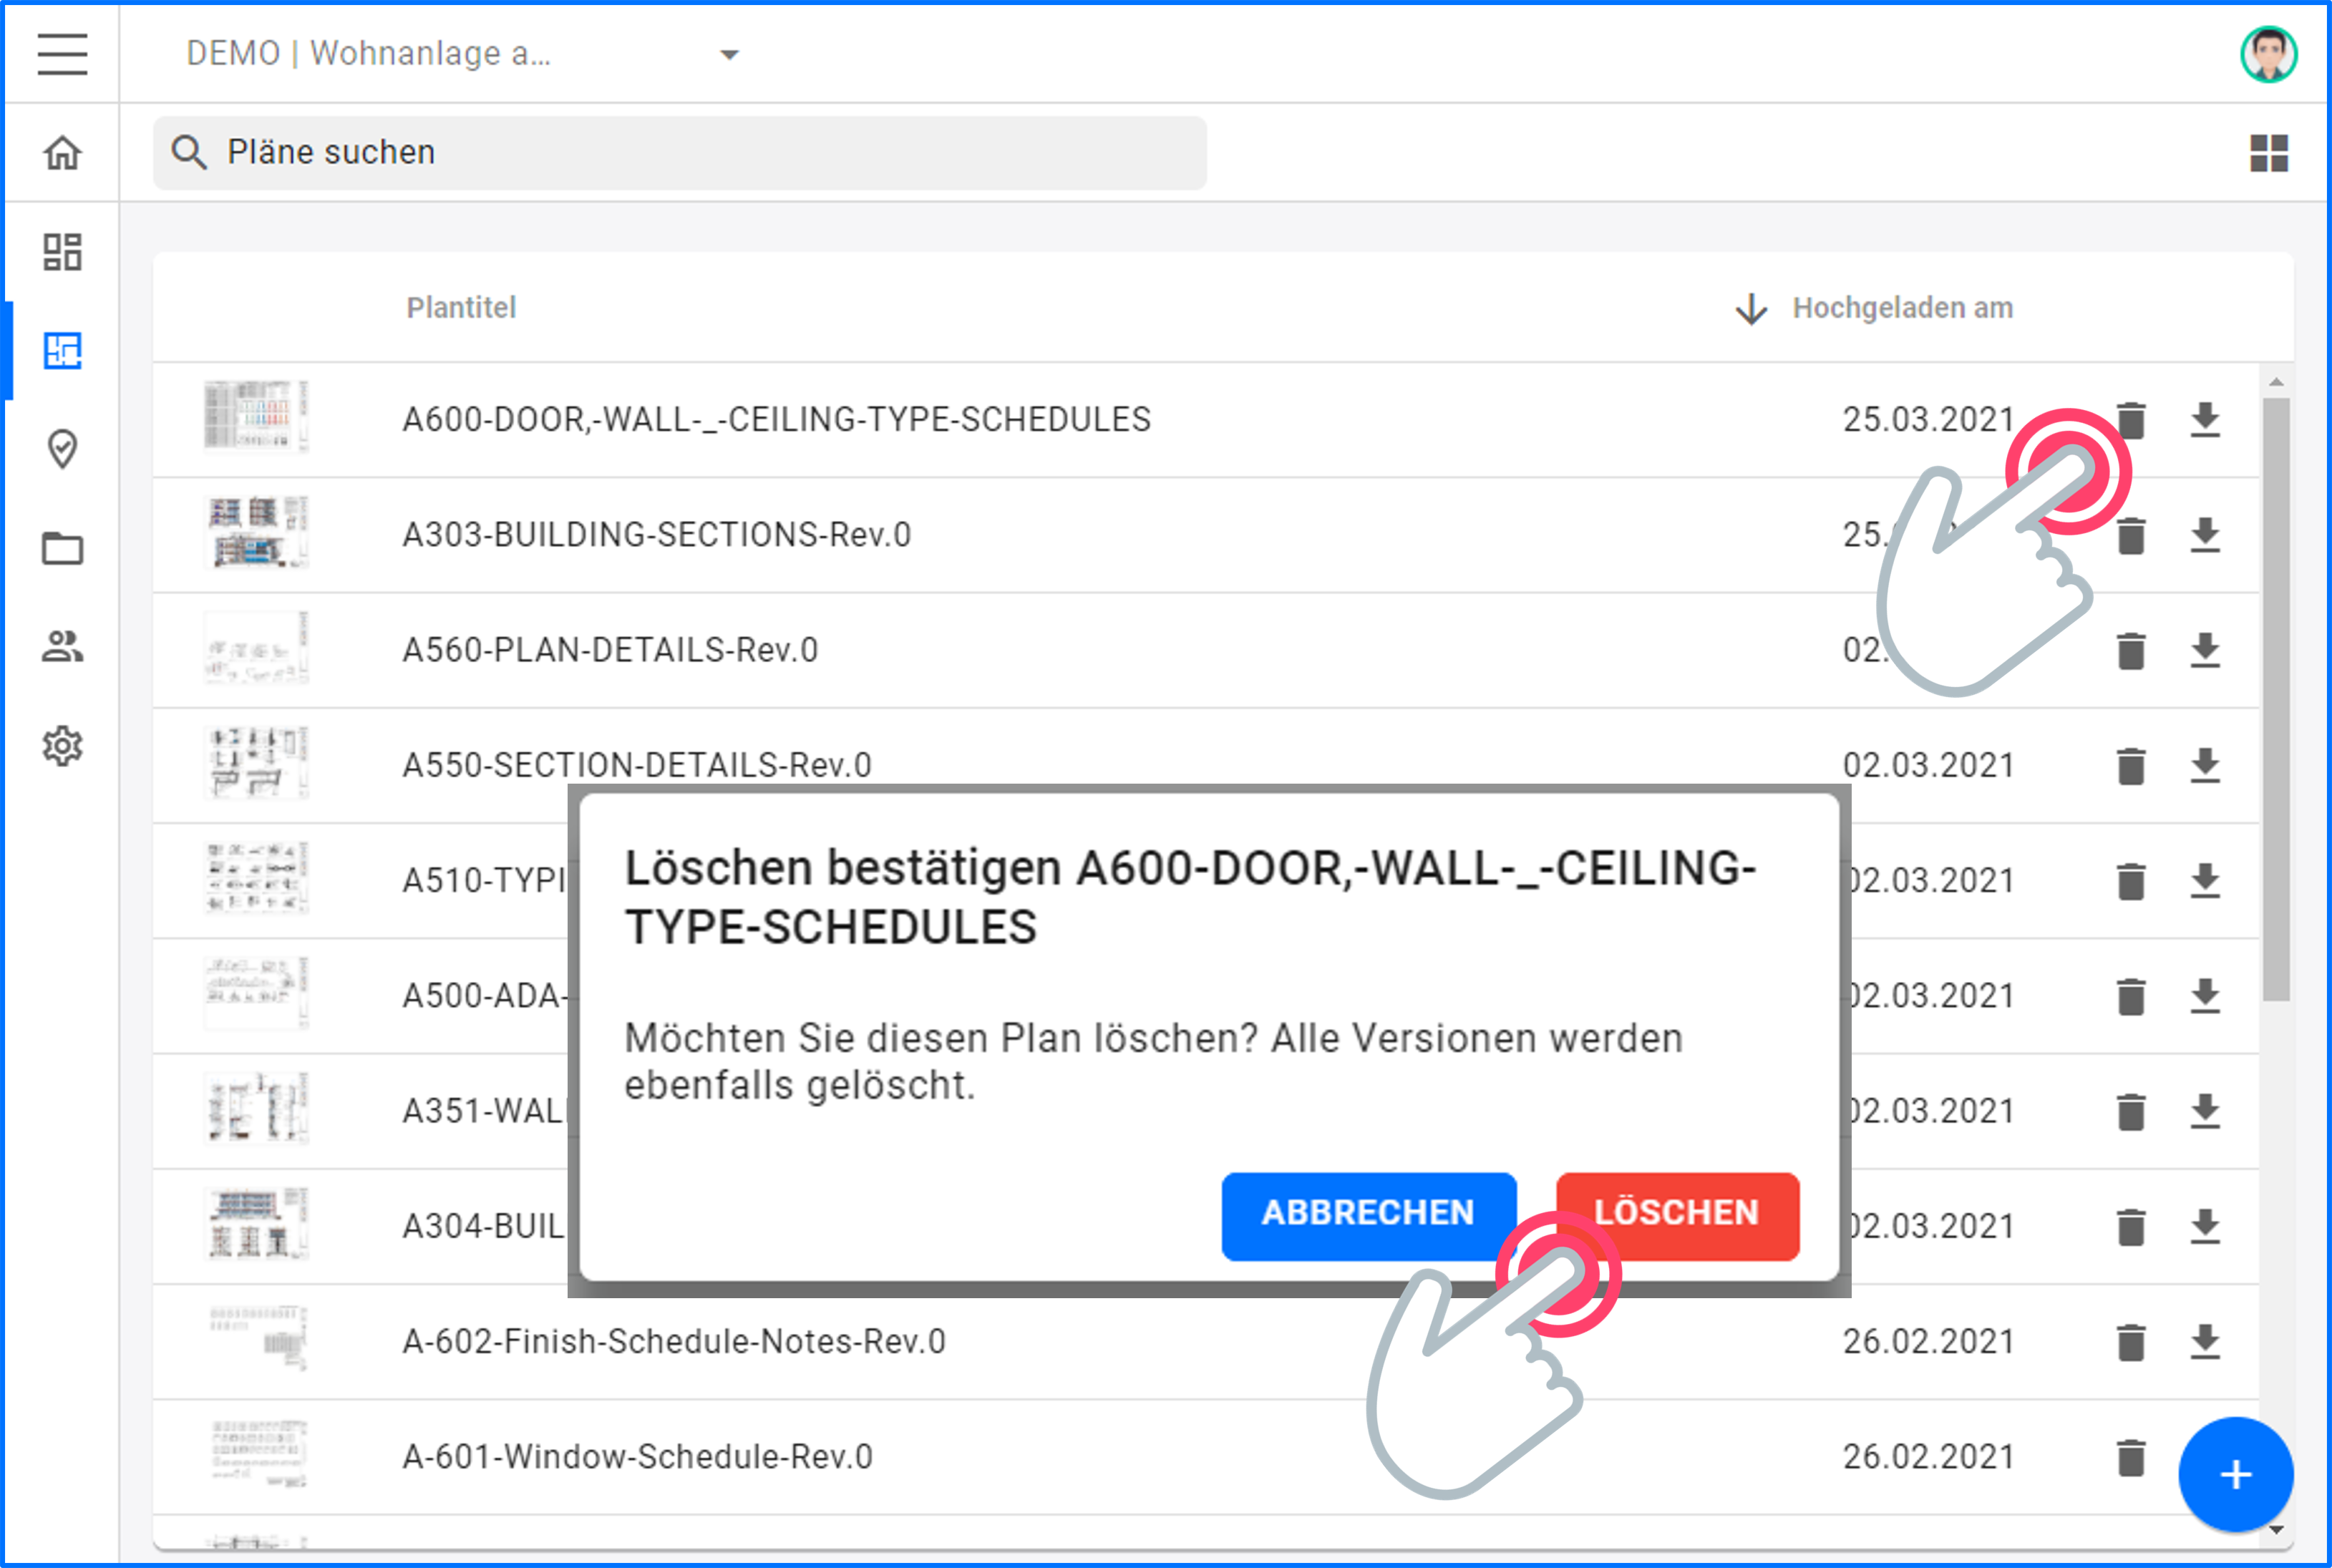
Task: Open the hamburger menu
Action: coord(62,54)
